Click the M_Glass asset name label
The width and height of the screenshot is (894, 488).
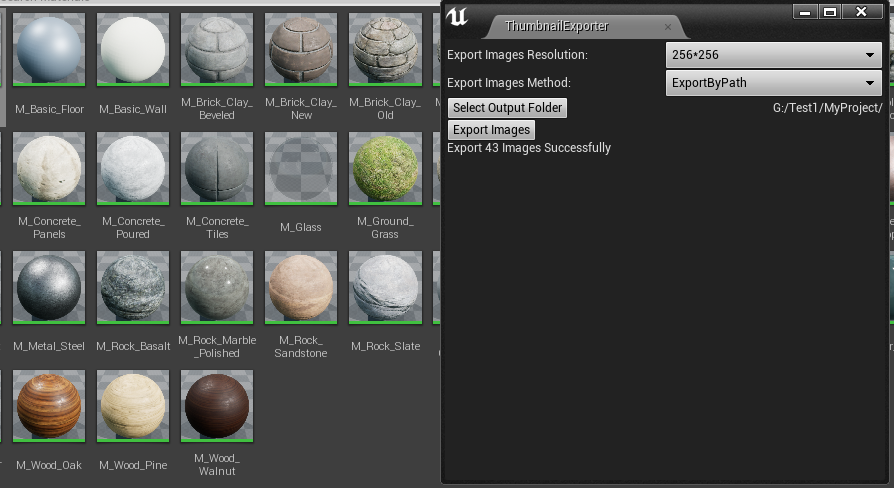(x=301, y=227)
